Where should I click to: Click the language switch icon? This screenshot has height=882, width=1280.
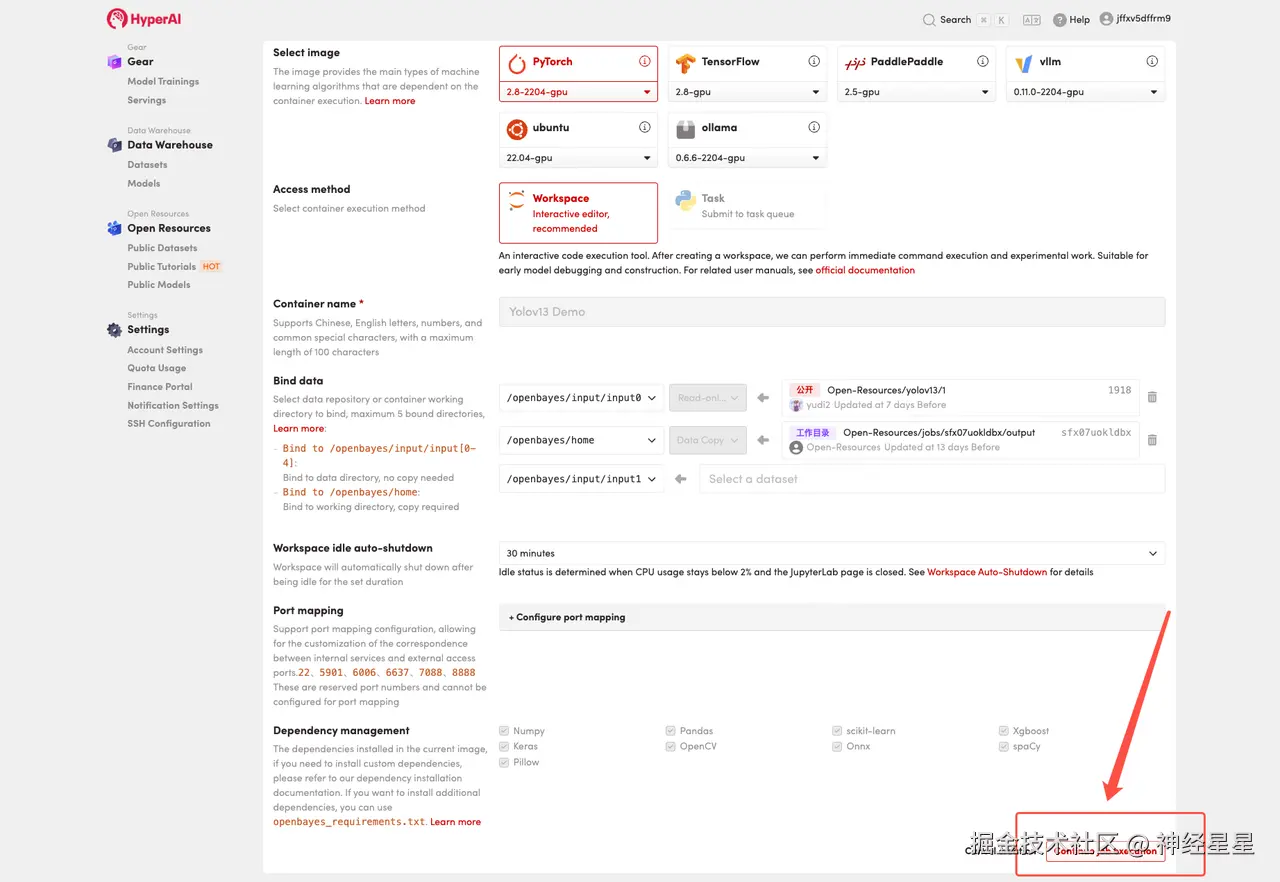(x=1032, y=20)
